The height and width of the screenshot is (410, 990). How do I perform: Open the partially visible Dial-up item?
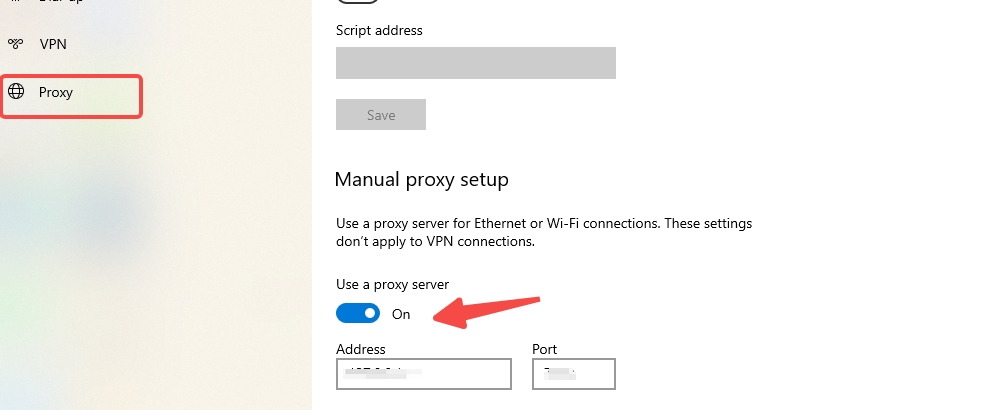pos(61,1)
